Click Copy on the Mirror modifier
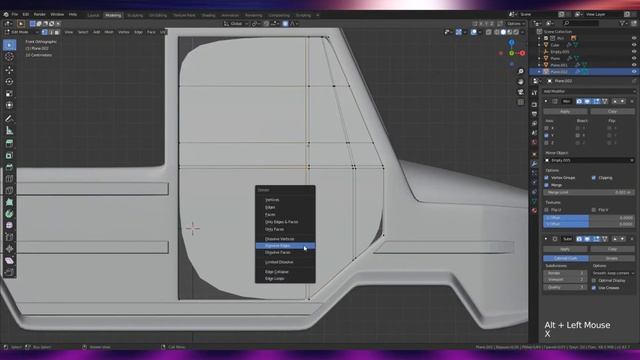The image size is (640, 360). click(x=612, y=111)
